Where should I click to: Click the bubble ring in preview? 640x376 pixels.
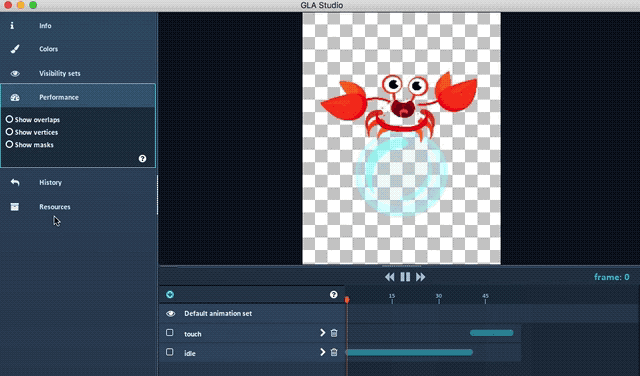coord(402,175)
